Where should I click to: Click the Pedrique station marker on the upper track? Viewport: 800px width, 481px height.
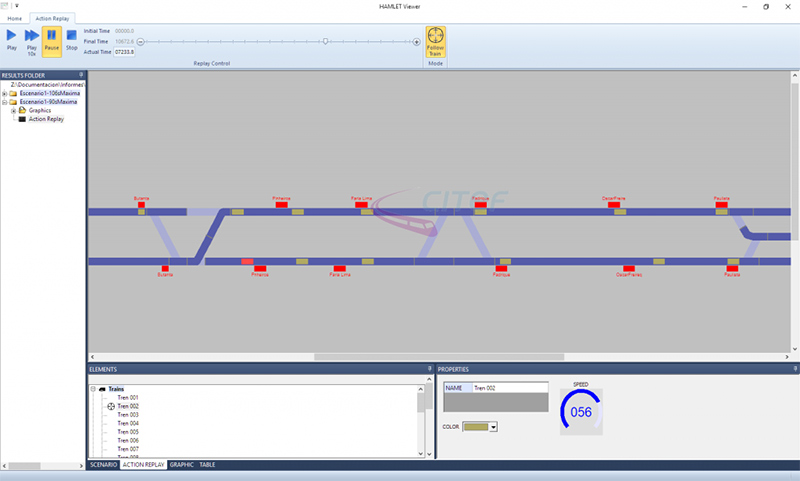pos(480,204)
